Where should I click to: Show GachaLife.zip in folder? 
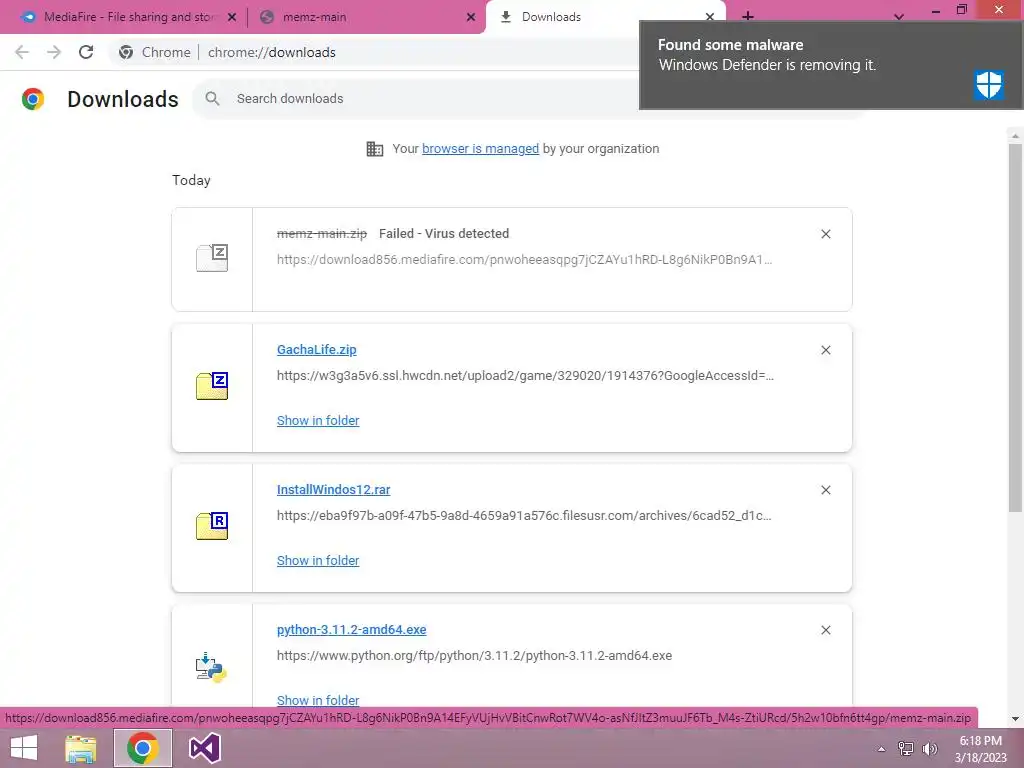point(318,421)
